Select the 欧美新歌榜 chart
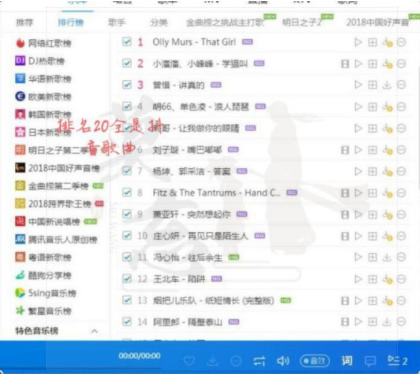Image resolution: width=420 pixels, height=374 pixels. [x=43, y=97]
